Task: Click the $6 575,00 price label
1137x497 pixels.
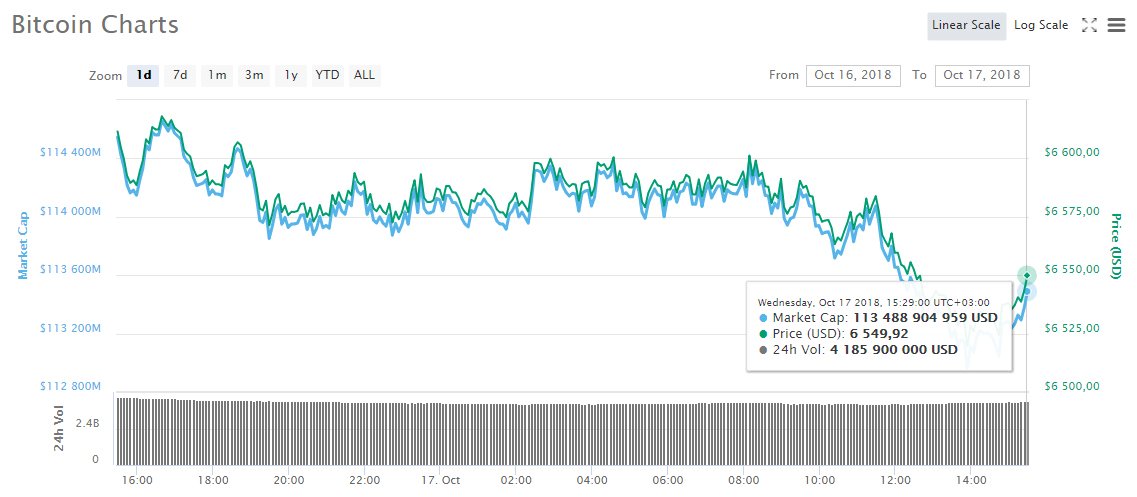Action: click(x=1072, y=212)
